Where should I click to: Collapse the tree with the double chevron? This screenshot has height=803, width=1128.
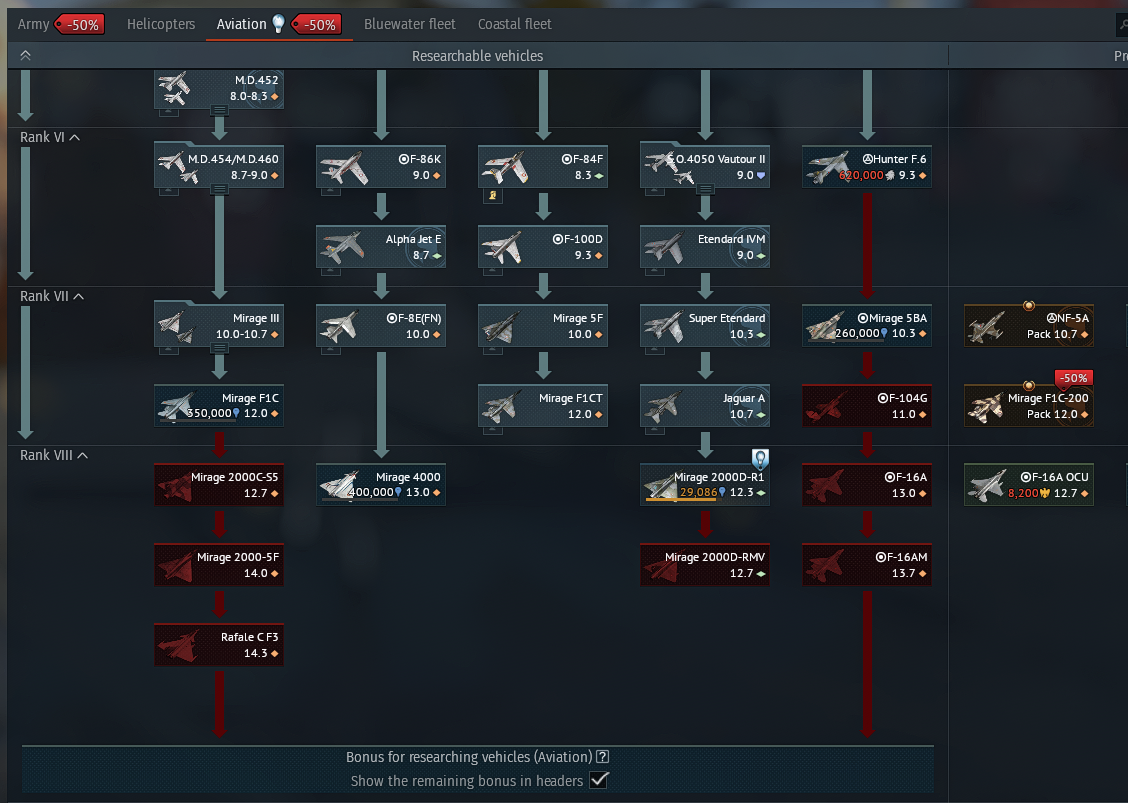25,55
